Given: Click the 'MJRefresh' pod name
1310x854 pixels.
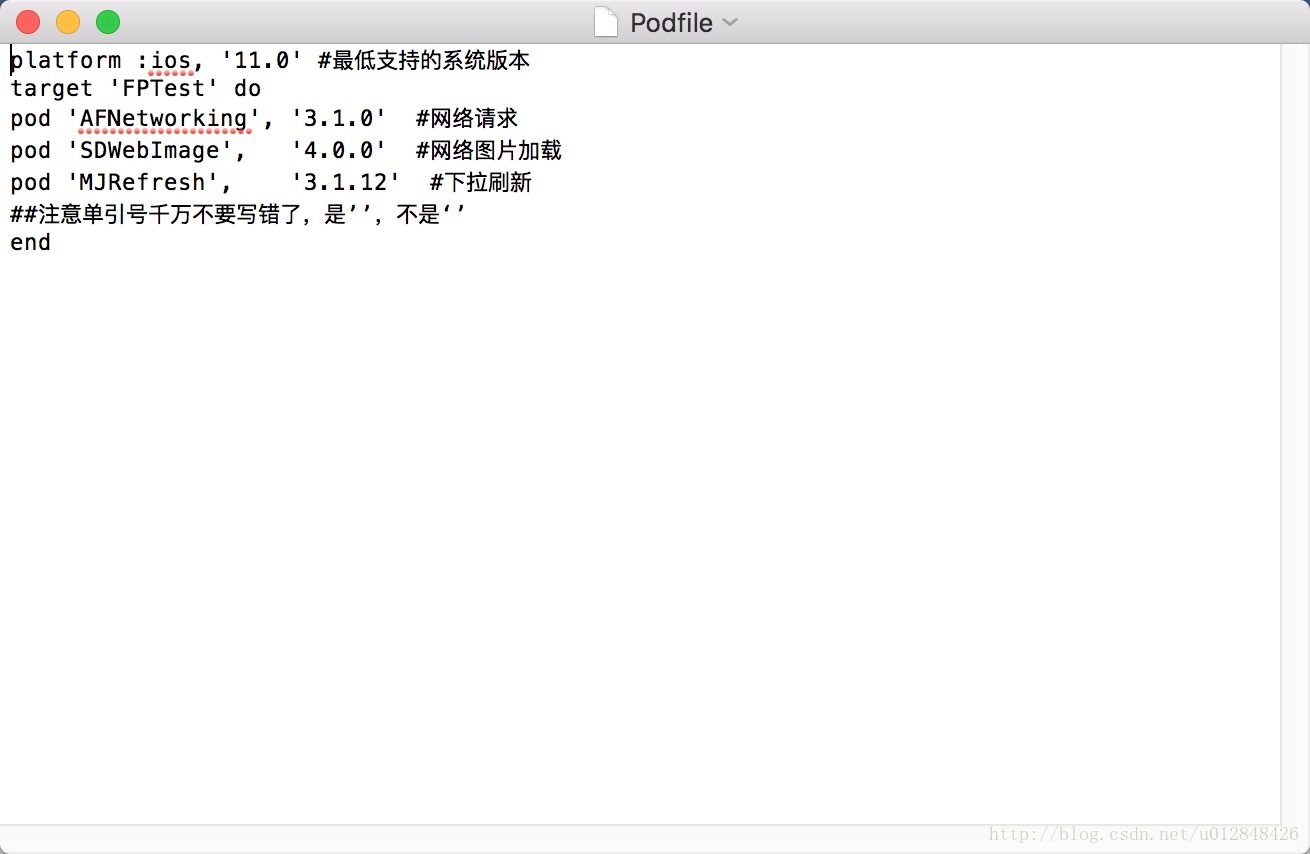Looking at the screenshot, I should tap(143, 183).
